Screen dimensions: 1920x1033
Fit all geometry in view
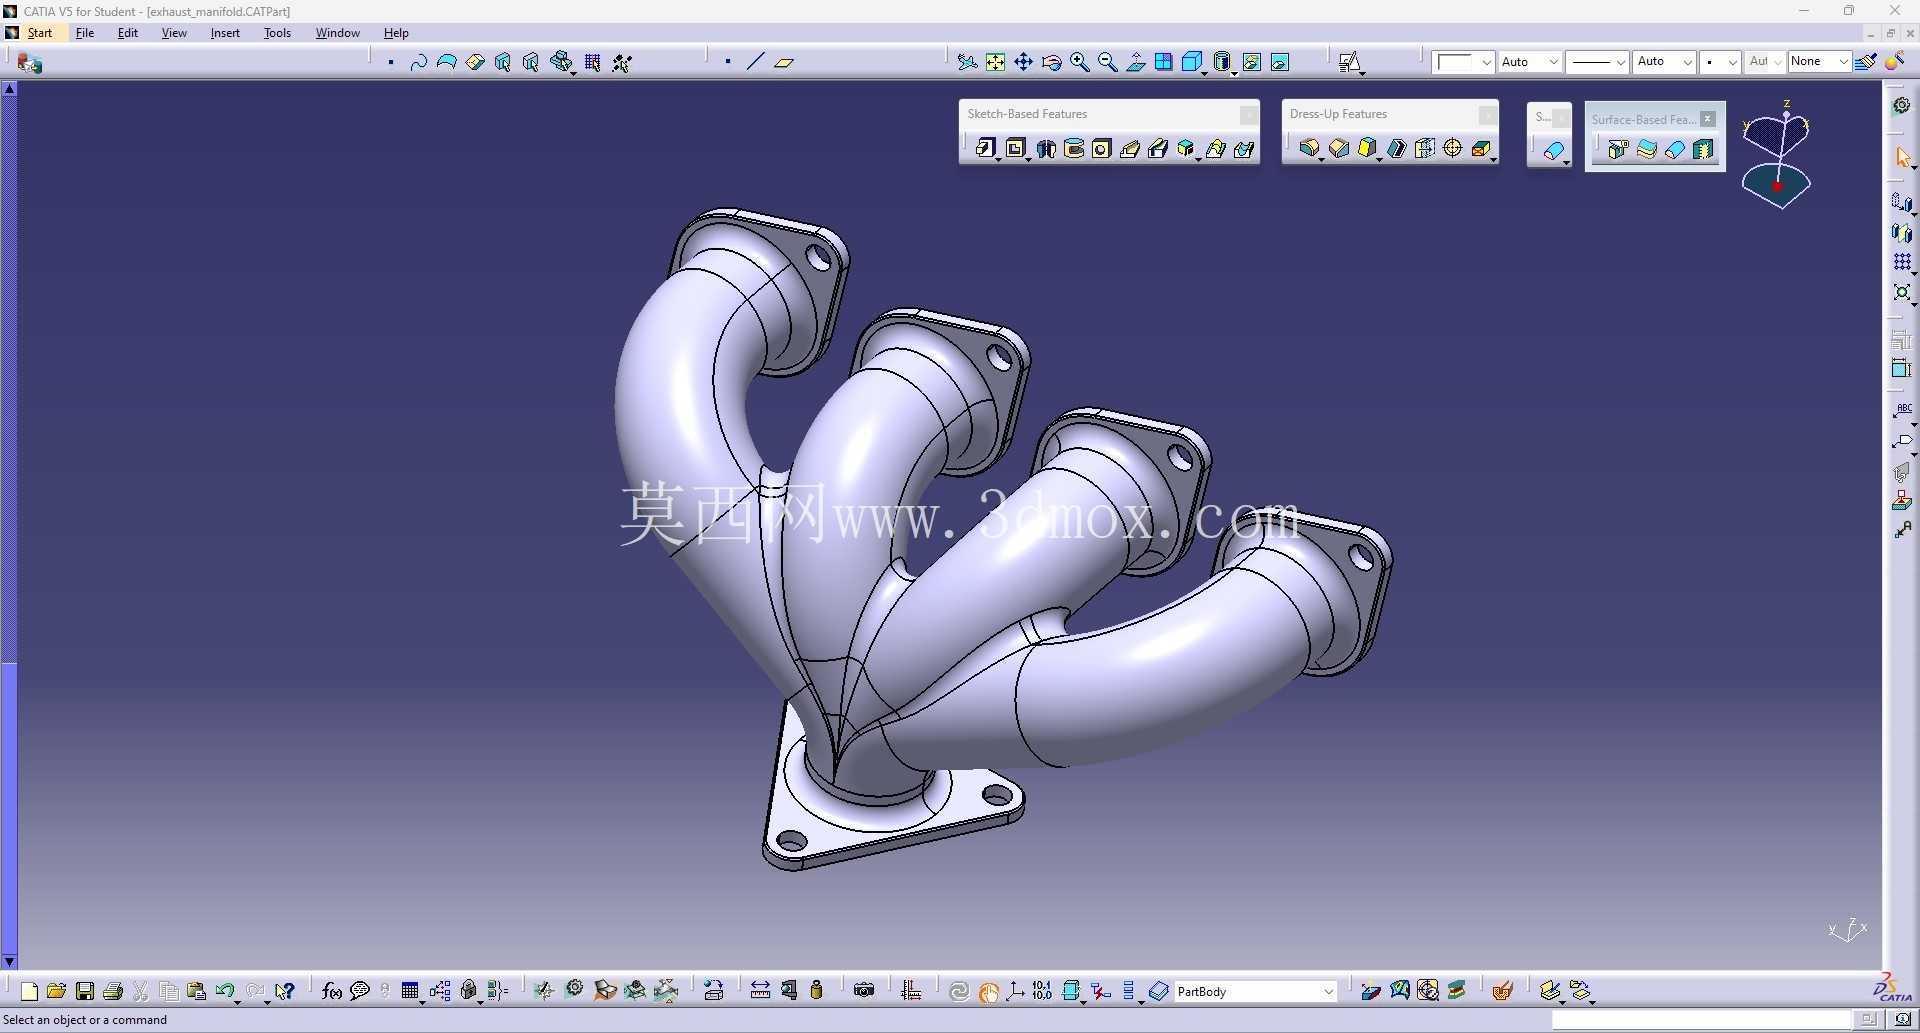coord(995,62)
